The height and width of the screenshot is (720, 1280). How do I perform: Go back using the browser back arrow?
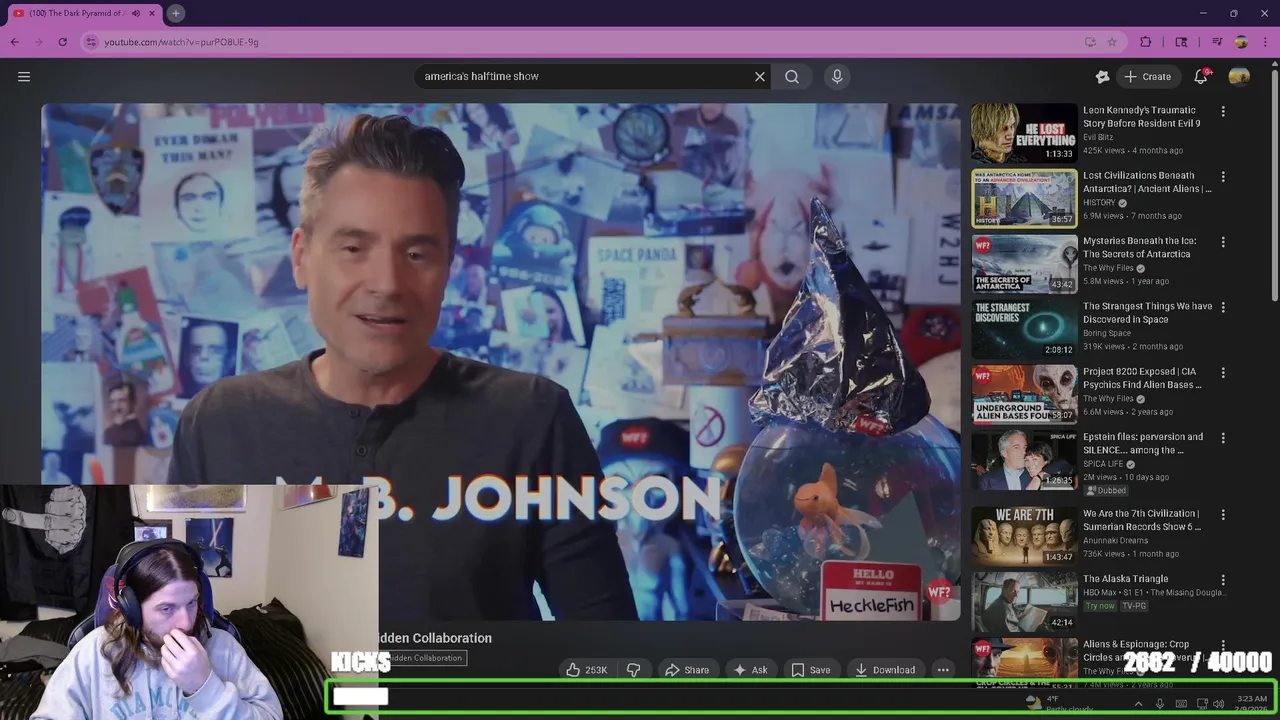(x=14, y=42)
